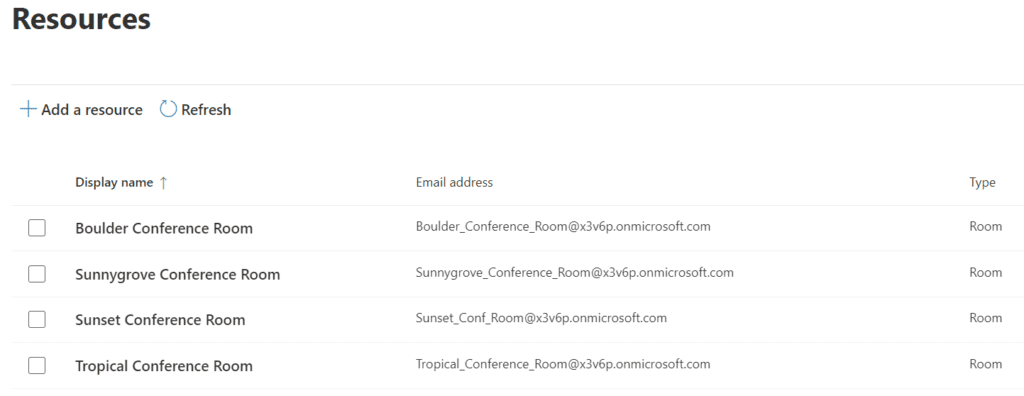Image resolution: width=1024 pixels, height=396 pixels.
Task: Tick the Boulder Conference Room checkbox
Action: pos(37,228)
